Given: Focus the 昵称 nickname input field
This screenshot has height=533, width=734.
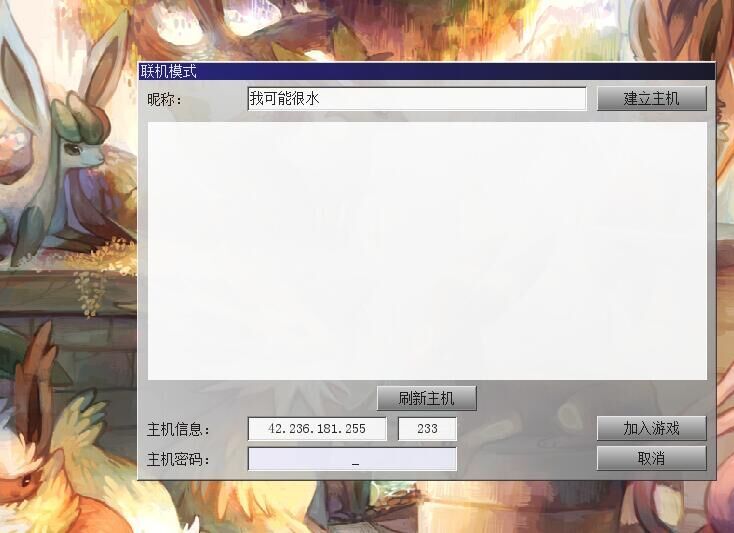Looking at the screenshot, I should coord(417,99).
